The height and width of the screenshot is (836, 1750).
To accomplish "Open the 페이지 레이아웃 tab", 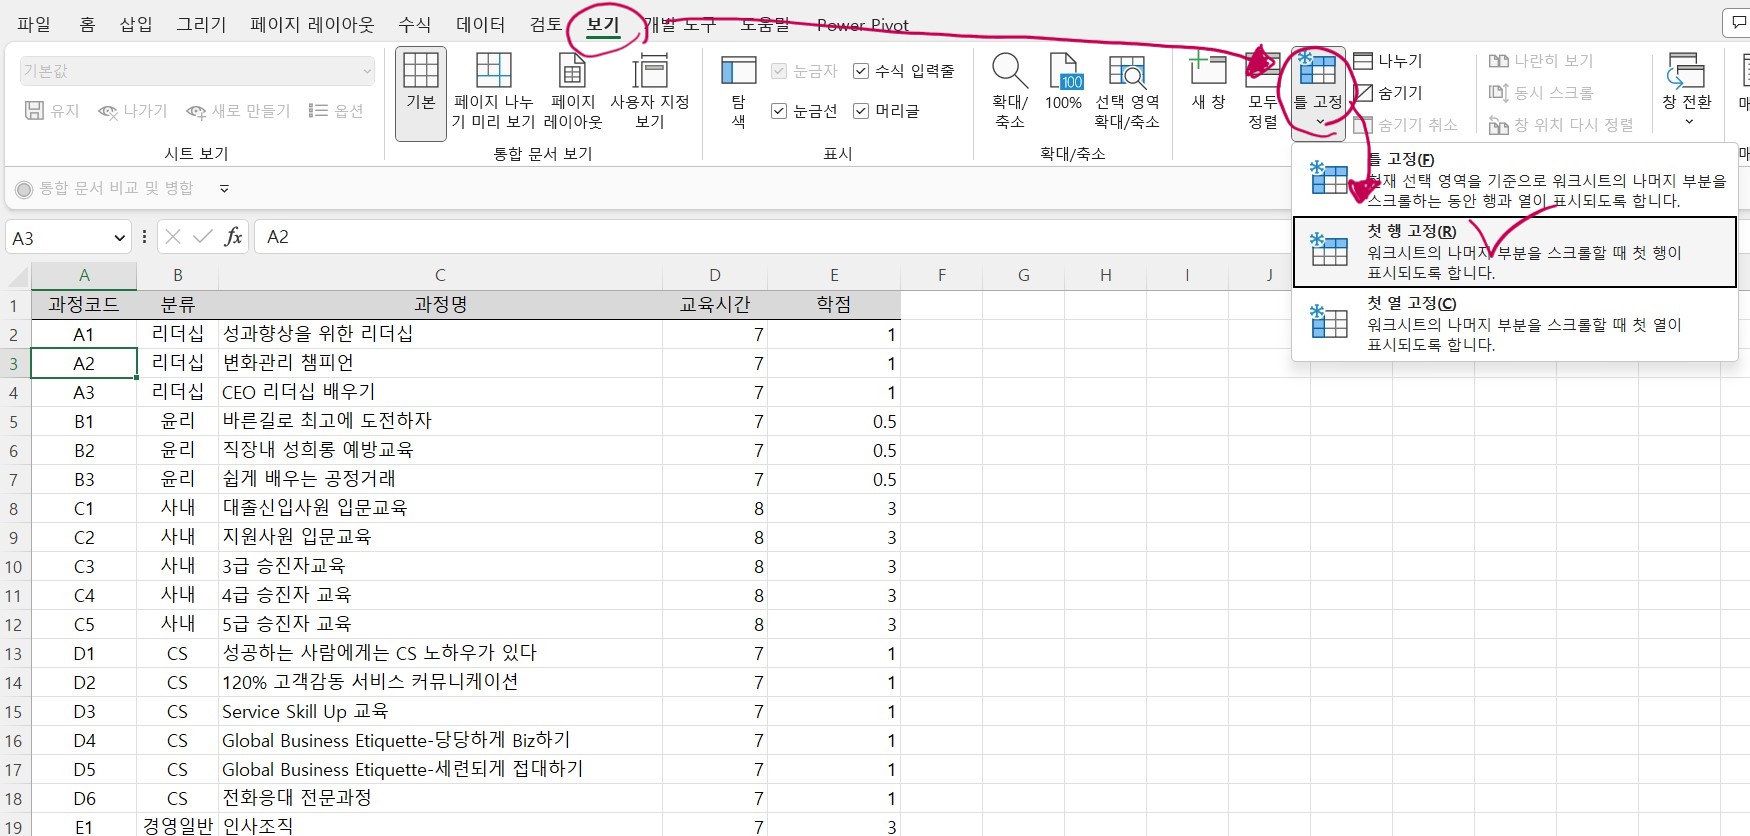I will [x=312, y=24].
